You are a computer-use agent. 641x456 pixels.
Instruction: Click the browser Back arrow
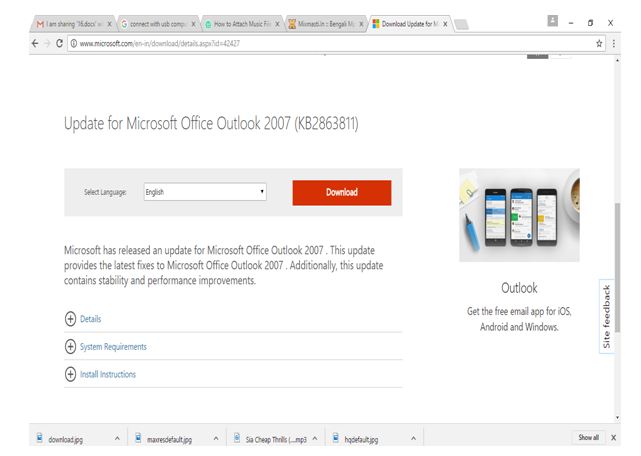(35, 43)
